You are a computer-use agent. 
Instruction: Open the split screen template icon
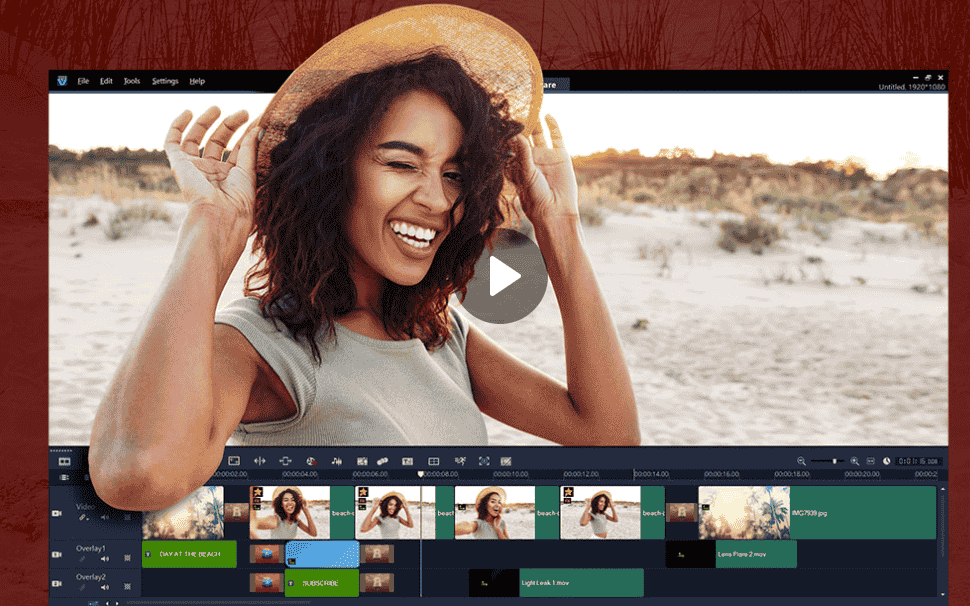click(434, 461)
